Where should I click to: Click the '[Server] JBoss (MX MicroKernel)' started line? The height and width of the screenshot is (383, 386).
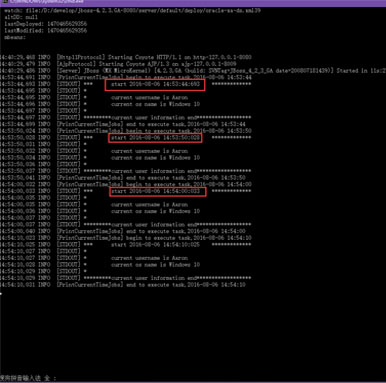(x=193, y=71)
